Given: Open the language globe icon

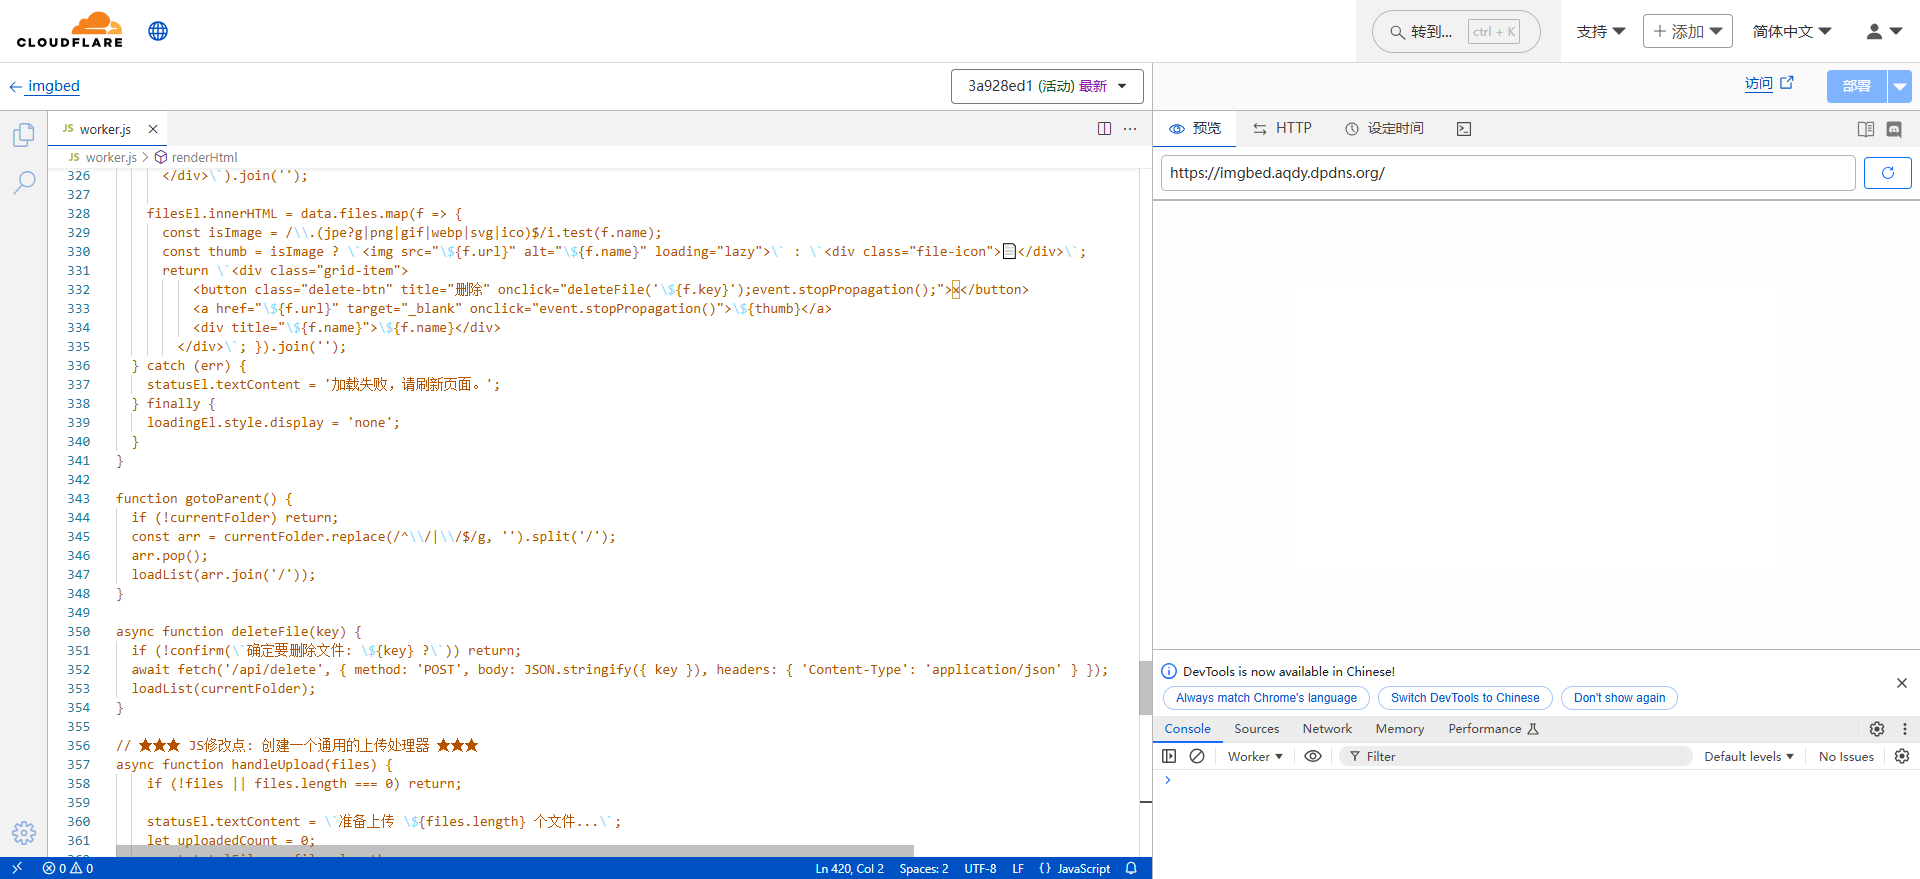Looking at the screenshot, I should click(158, 31).
